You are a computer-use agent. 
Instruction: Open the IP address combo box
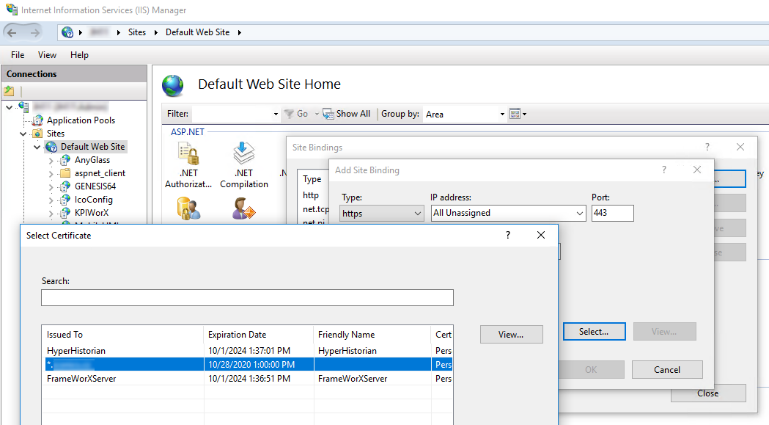(x=507, y=213)
